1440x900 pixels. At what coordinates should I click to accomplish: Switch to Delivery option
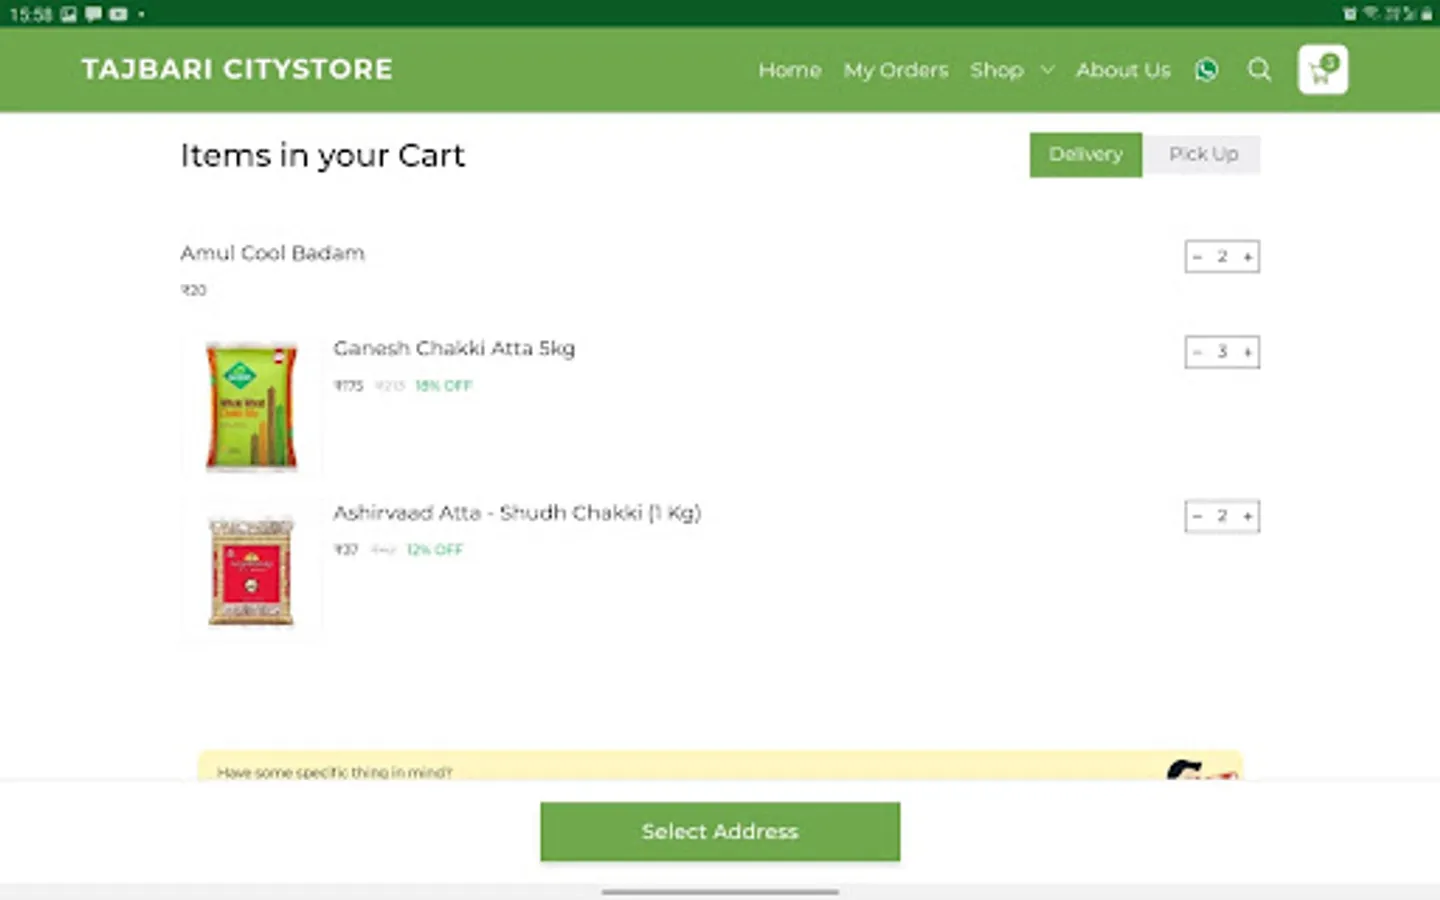pos(1086,154)
